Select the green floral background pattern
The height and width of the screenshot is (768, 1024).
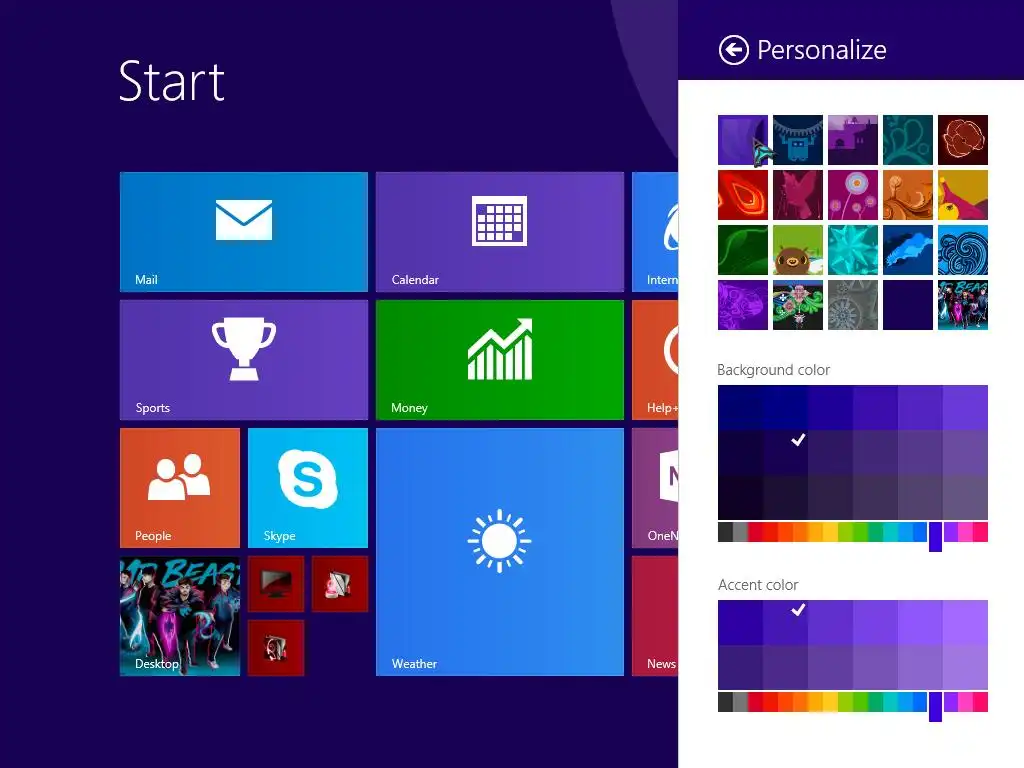(797, 305)
